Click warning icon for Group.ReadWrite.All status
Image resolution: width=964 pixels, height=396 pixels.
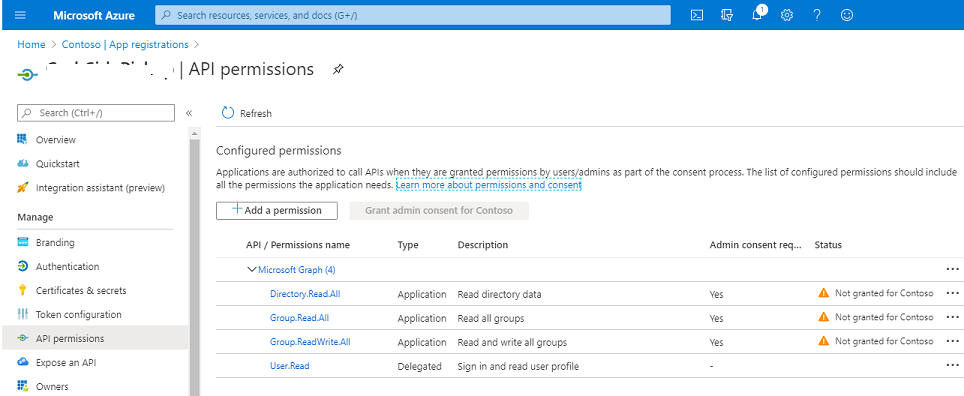click(824, 341)
